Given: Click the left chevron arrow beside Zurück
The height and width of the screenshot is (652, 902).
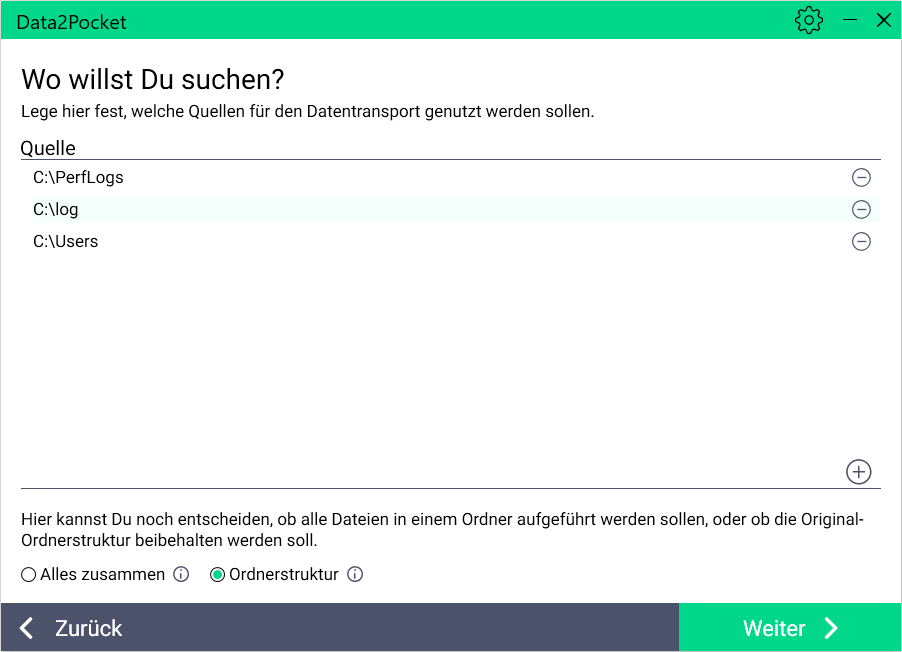Looking at the screenshot, I should coord(27,628).
